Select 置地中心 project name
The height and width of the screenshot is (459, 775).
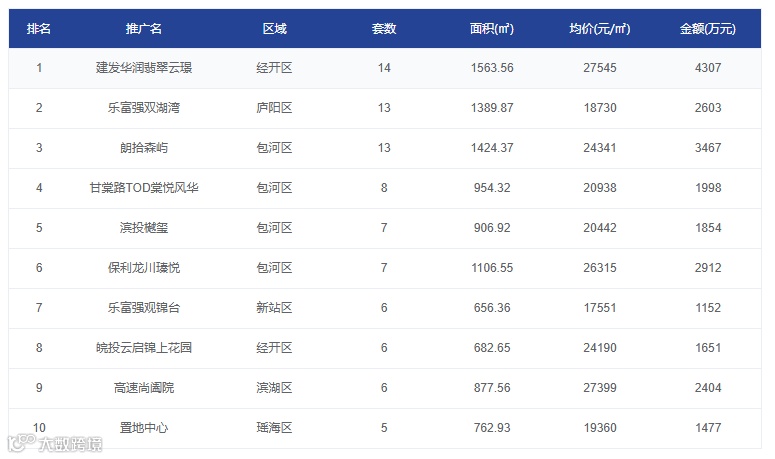(x=144, y=428)
